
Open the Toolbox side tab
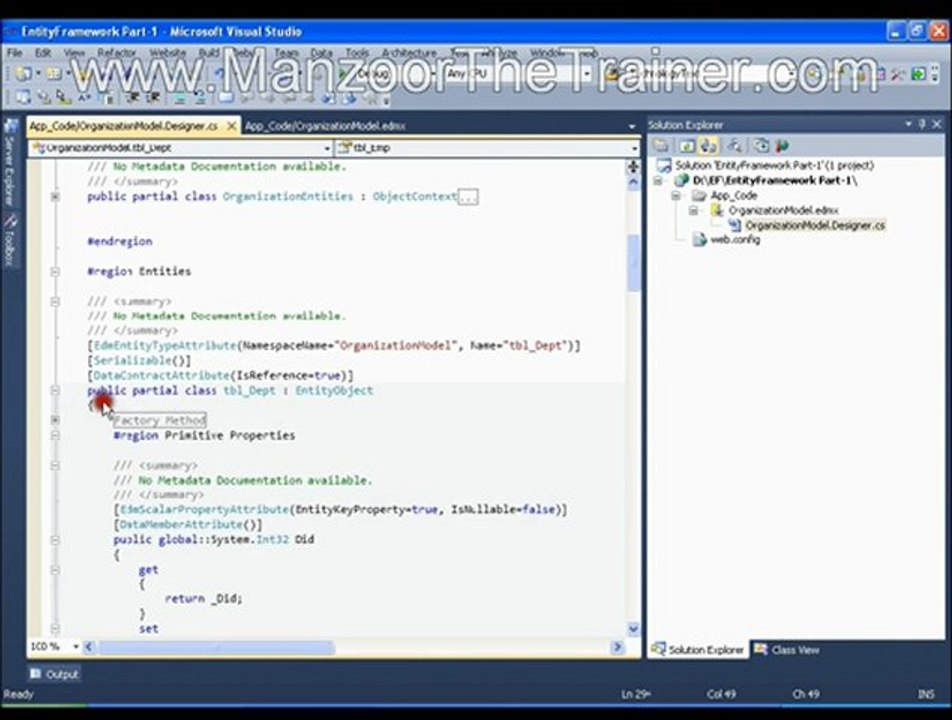tap(10, 241)
